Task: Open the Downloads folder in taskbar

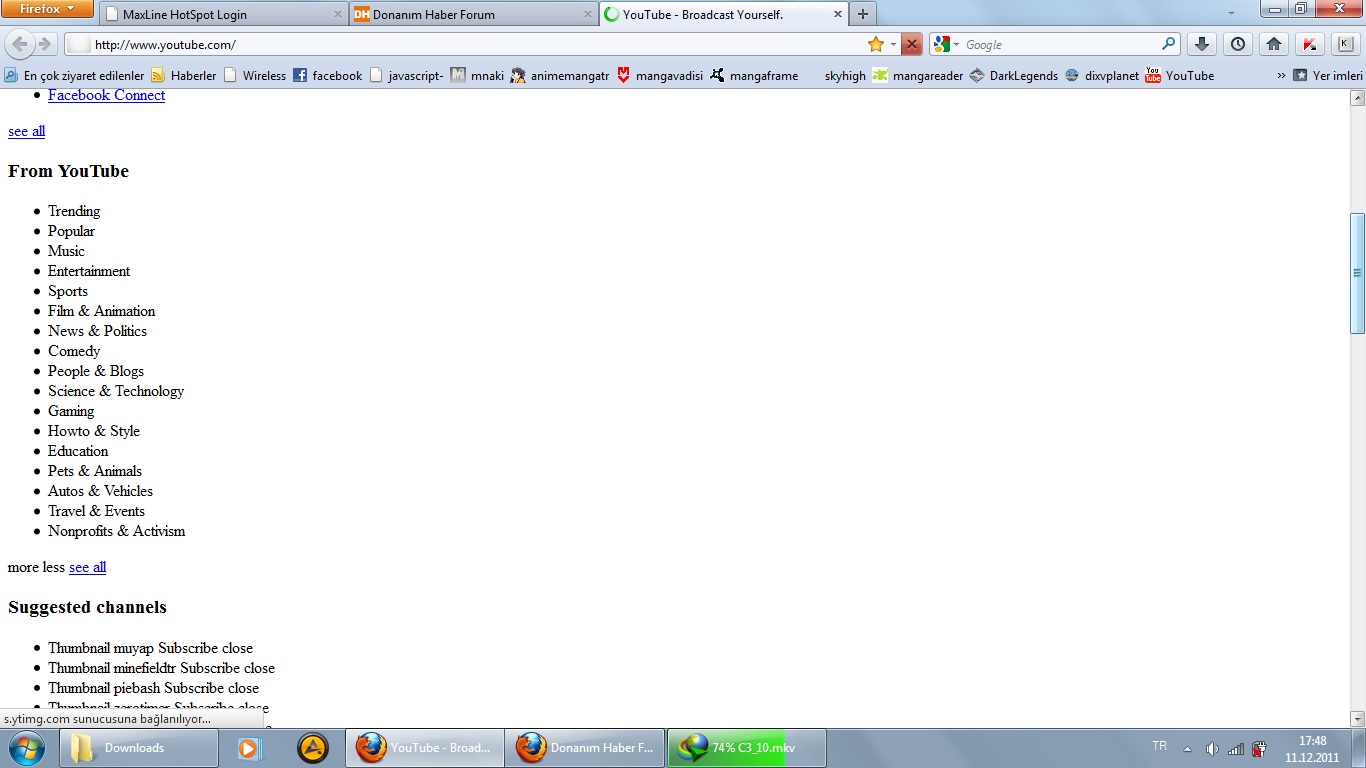Action: [x=139, y=748]
